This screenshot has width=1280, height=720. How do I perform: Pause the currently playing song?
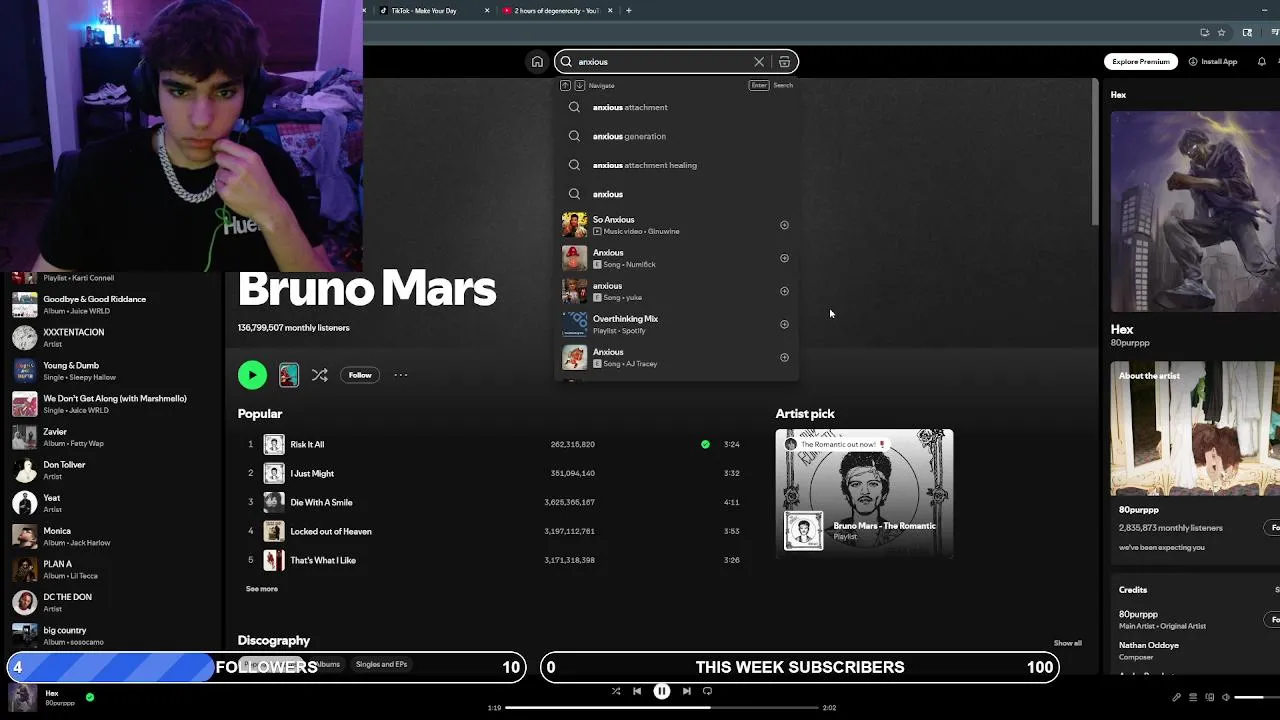coord(662,691)
